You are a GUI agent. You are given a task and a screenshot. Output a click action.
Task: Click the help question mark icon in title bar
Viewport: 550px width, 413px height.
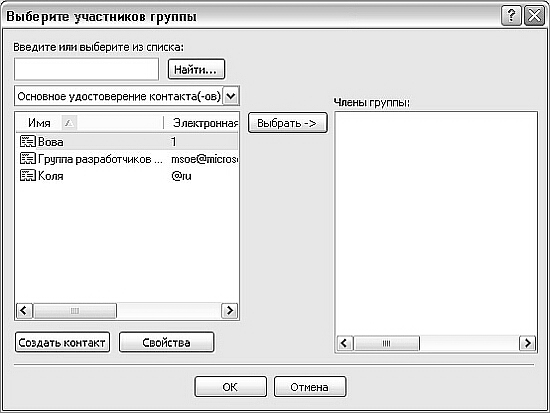click(x=511, y=16)
